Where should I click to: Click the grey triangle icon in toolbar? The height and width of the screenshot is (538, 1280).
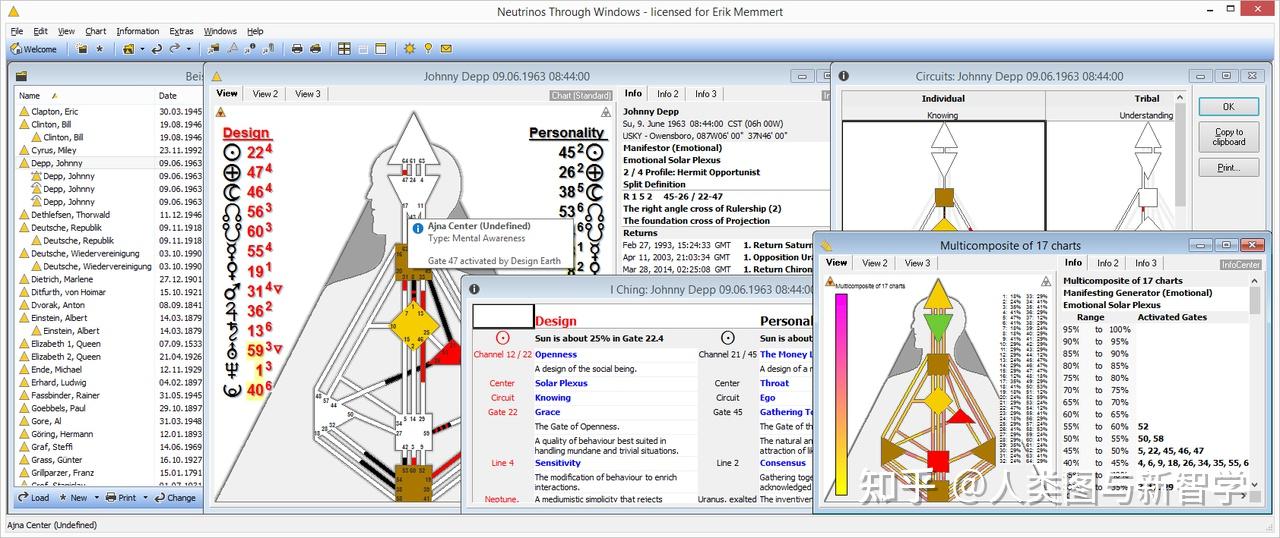click(233, 48)
